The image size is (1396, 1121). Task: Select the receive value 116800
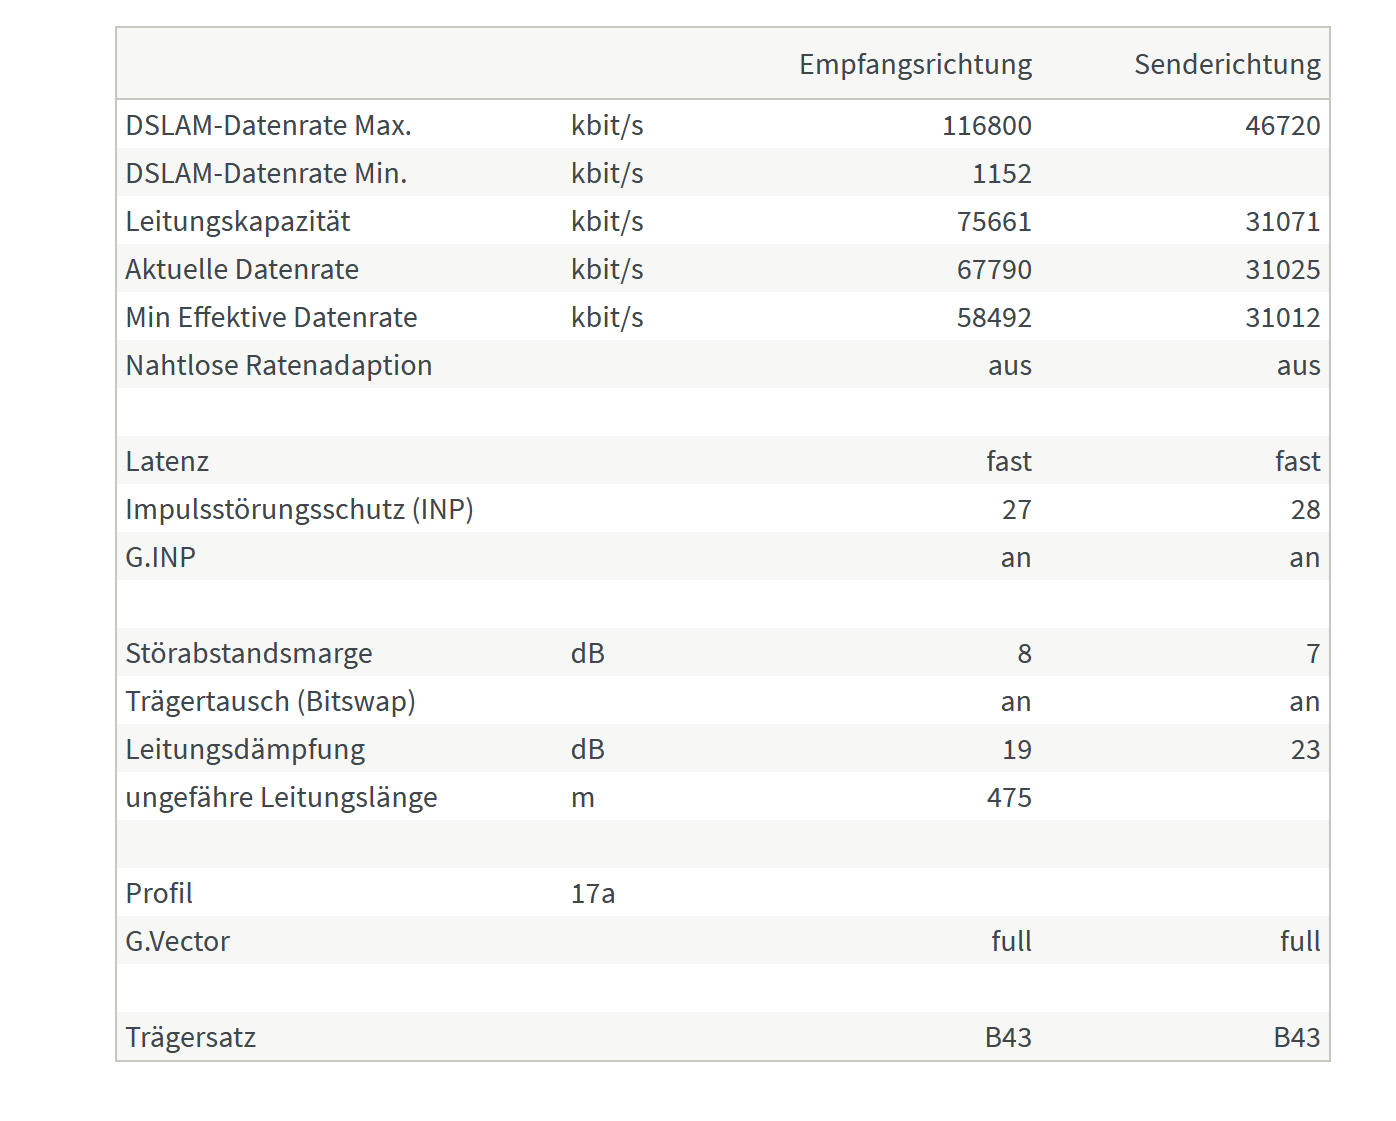986,125
